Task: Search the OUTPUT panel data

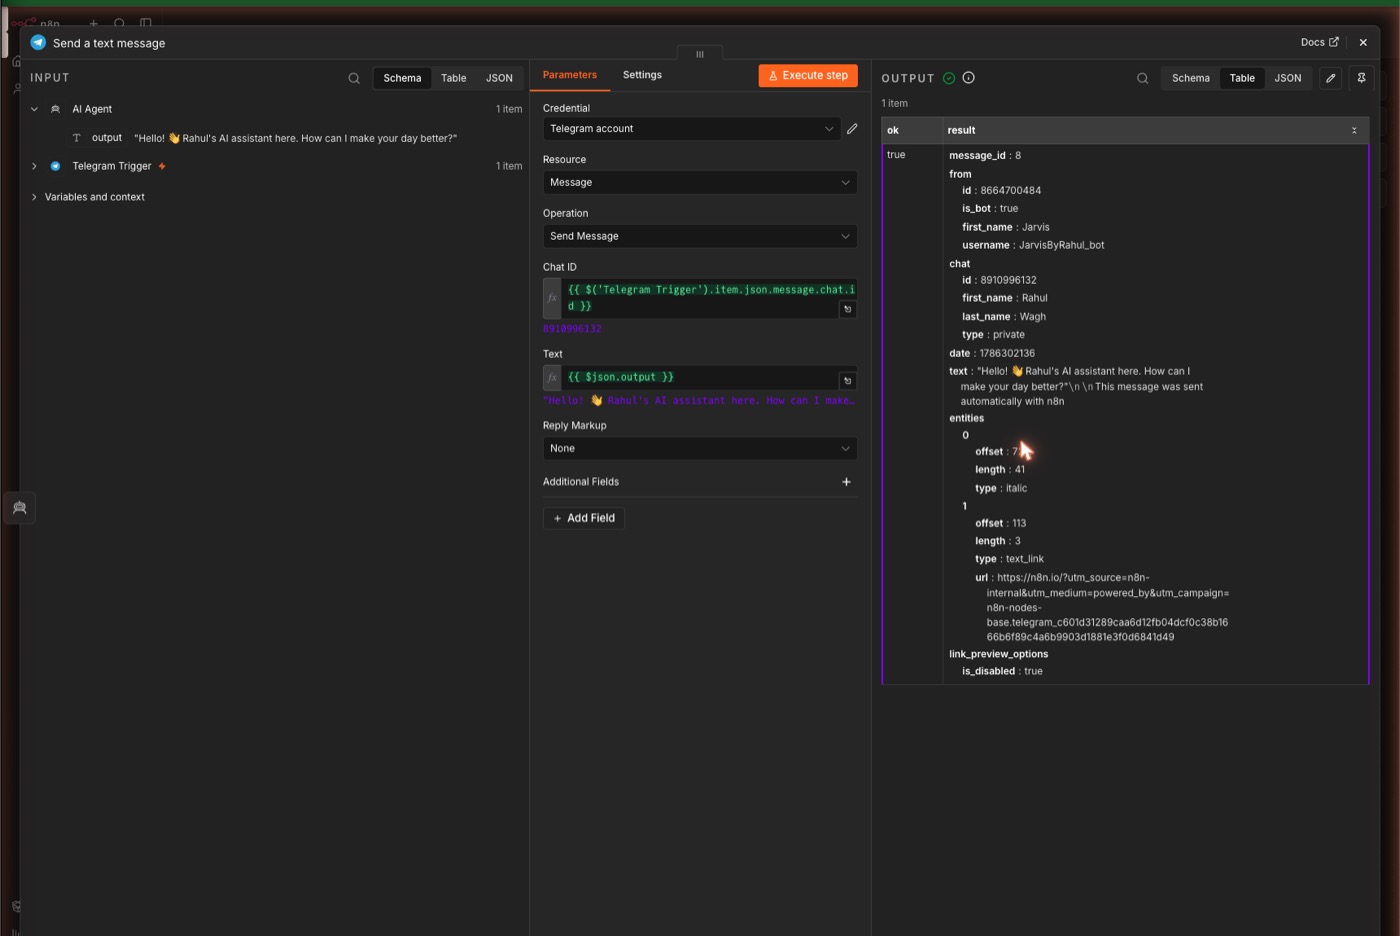Action: click(x=1143, y=78)
